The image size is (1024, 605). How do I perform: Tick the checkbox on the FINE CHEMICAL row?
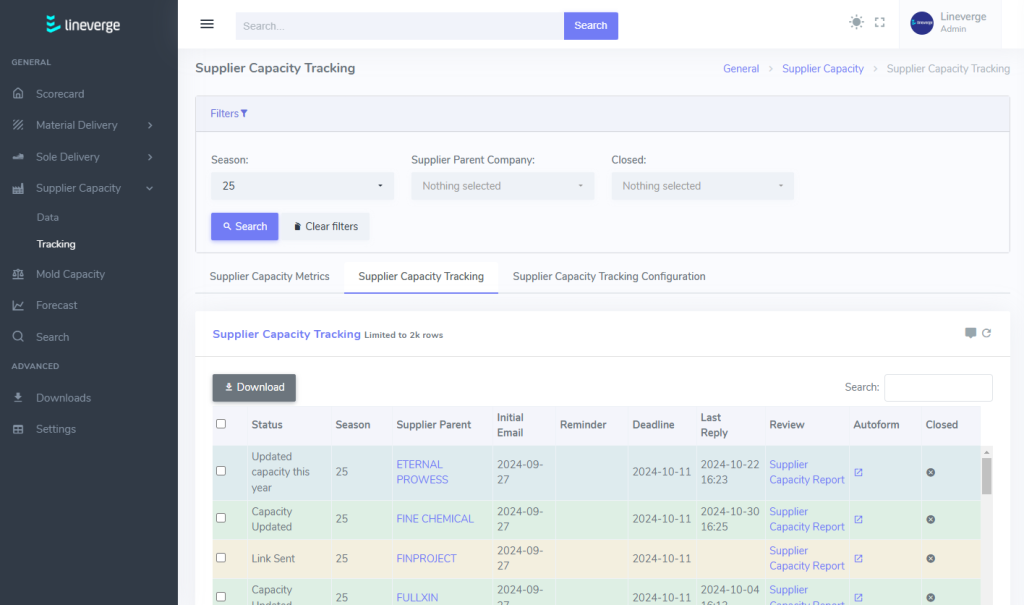(221, 519)
